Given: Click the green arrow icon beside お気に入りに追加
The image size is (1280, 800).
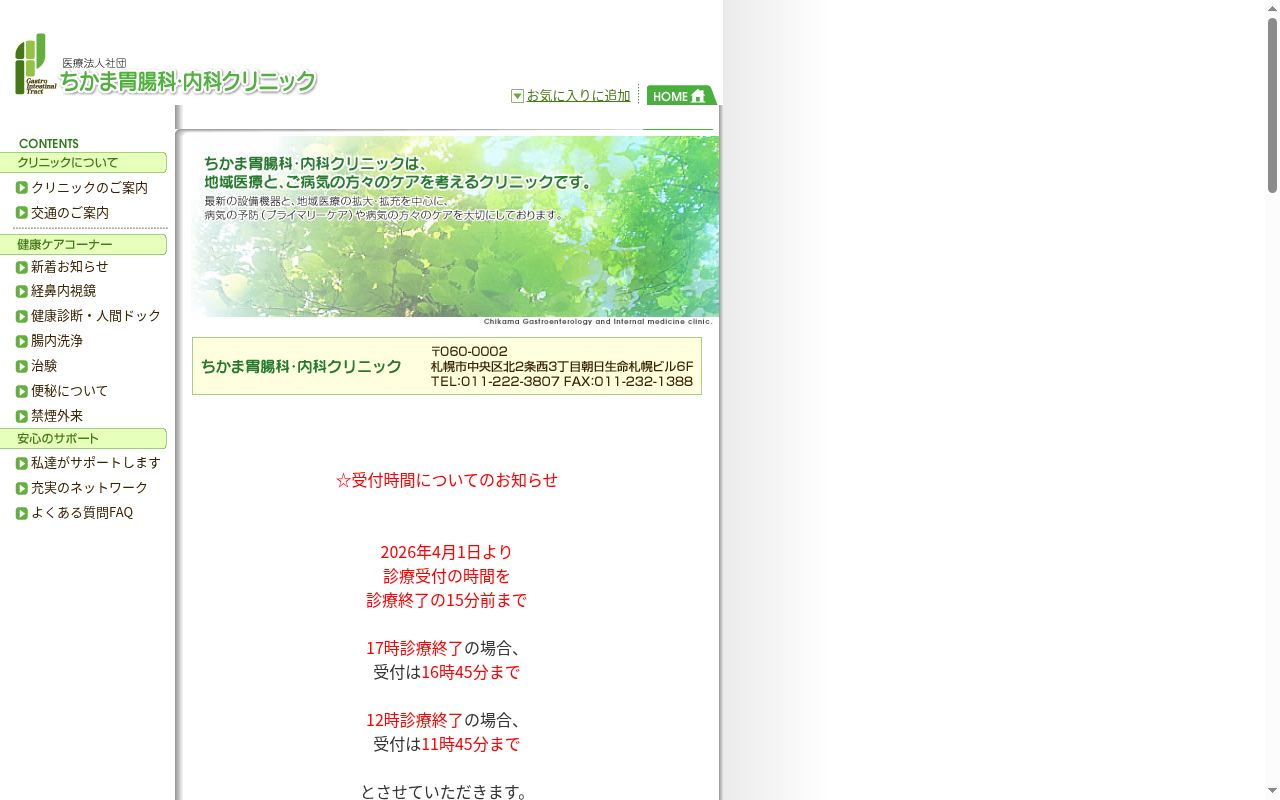Looking at the screenshot, I should pos(517,96).
